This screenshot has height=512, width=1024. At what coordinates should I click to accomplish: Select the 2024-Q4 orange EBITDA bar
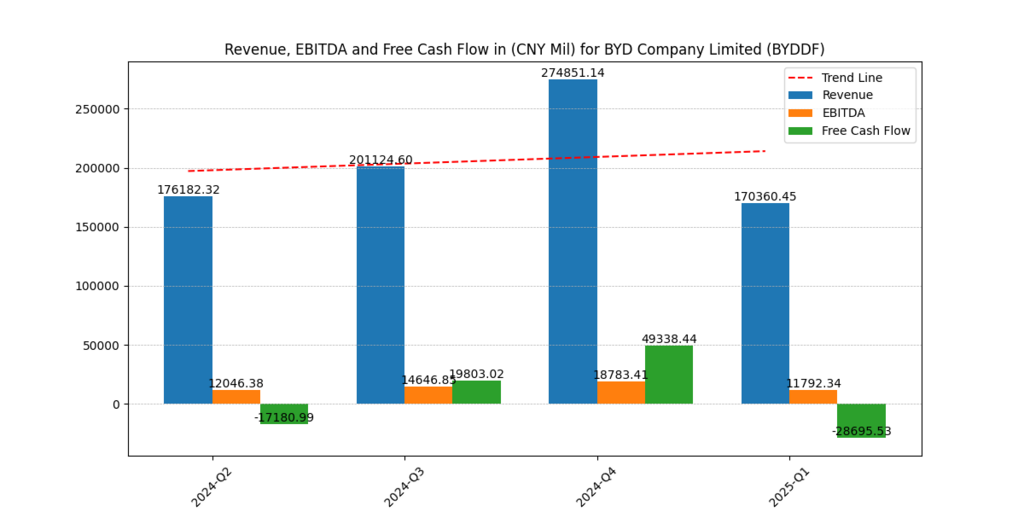point(621,393)
